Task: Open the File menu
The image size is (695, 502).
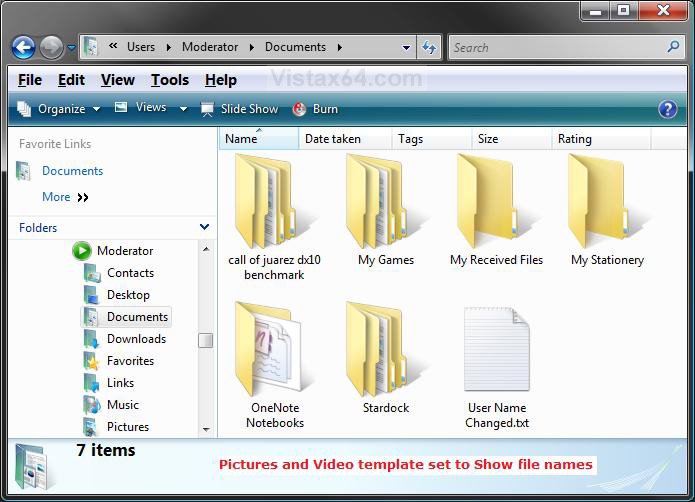Action: [x=30, y=80]
